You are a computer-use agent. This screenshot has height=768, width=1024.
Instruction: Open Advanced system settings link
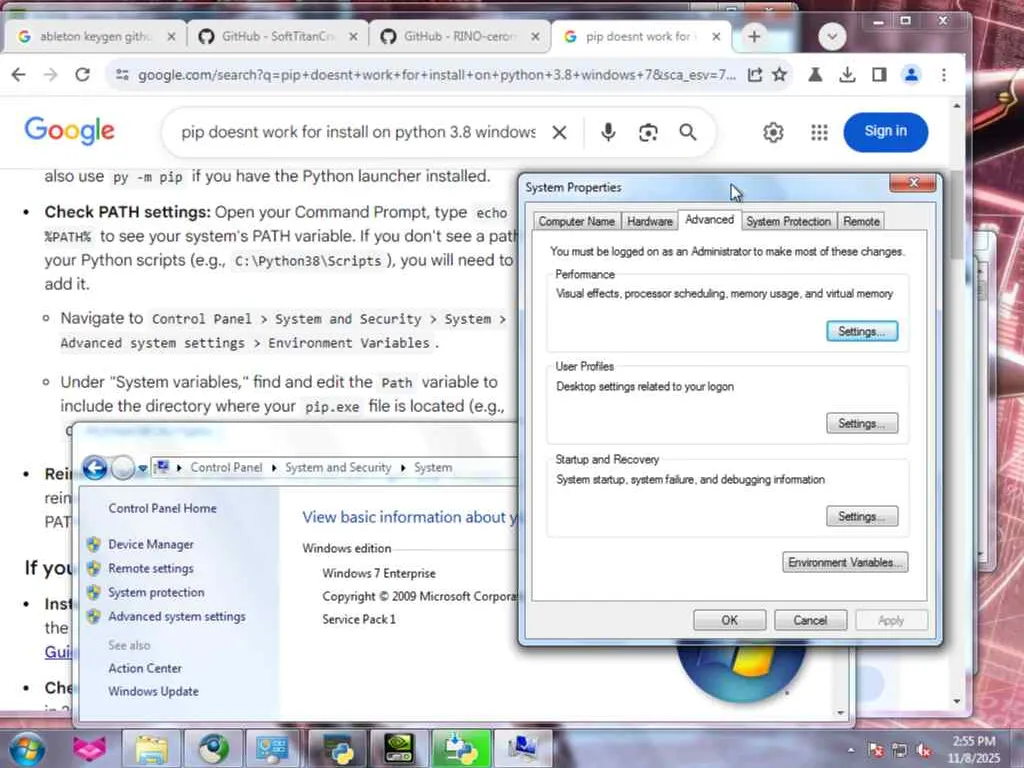click(x=177, y=616)
